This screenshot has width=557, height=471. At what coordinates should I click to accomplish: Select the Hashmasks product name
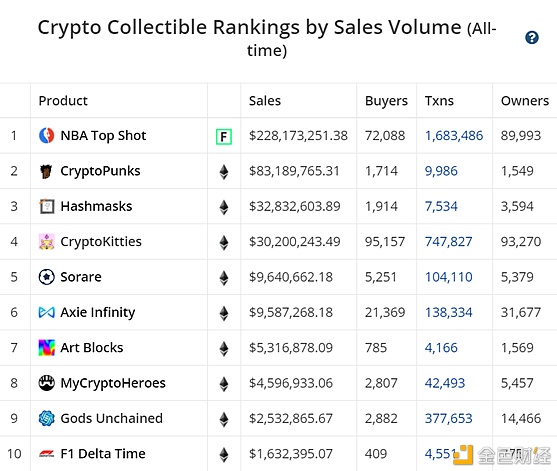pos(96,206)
